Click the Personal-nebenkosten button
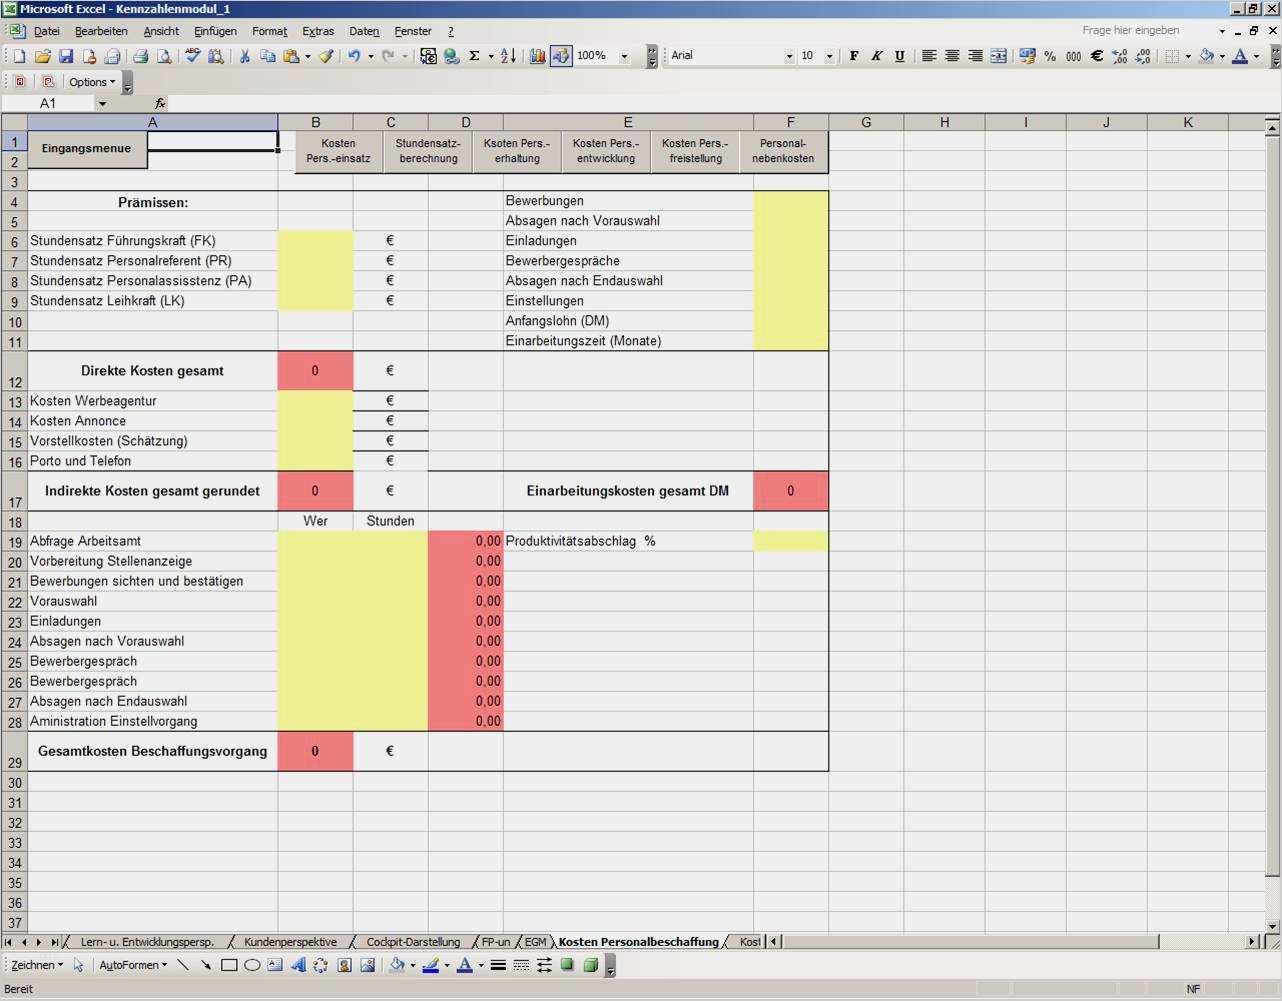This screenshot has height=1001, width=1282. (x=784, y=151)
